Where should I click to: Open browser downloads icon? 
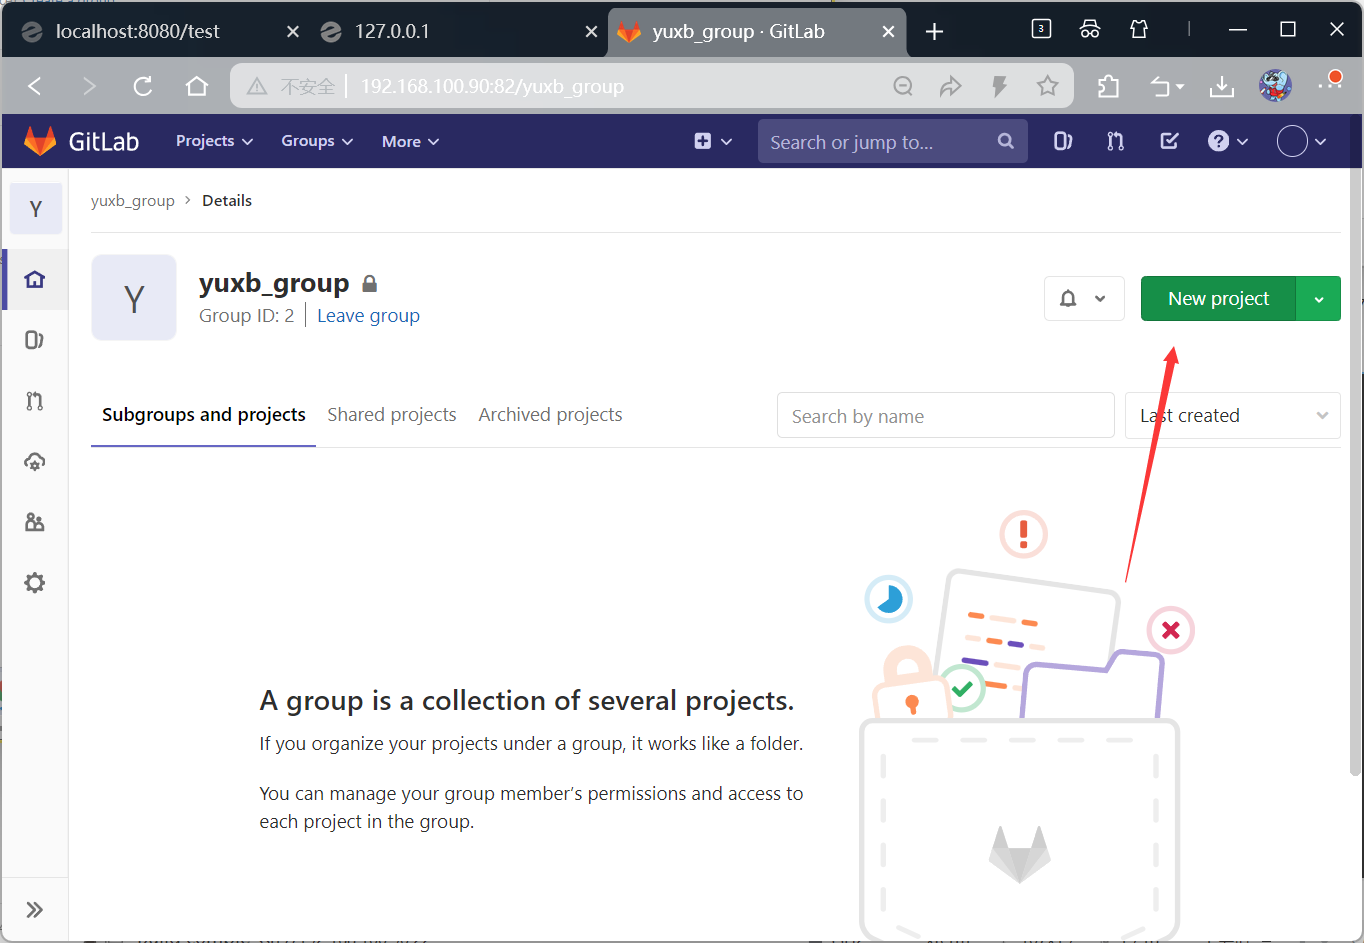click(1221, 87)
